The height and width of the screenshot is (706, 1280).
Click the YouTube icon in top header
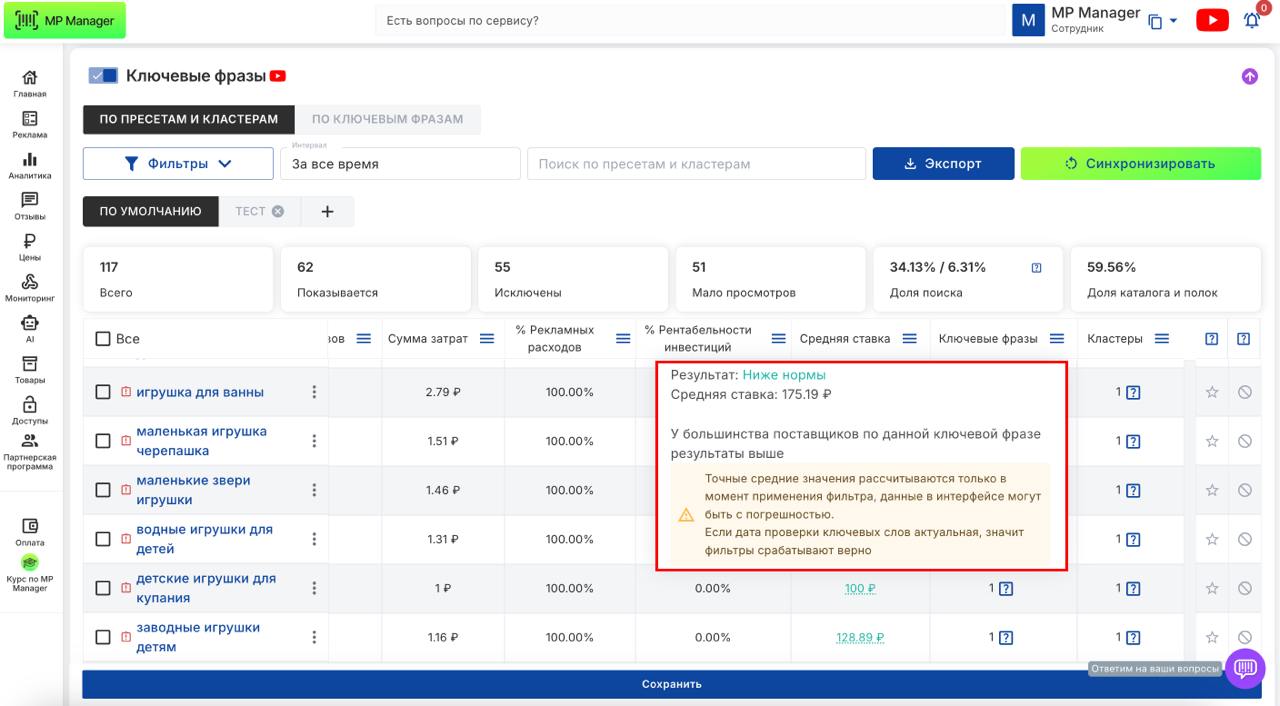click(1212, 20)
